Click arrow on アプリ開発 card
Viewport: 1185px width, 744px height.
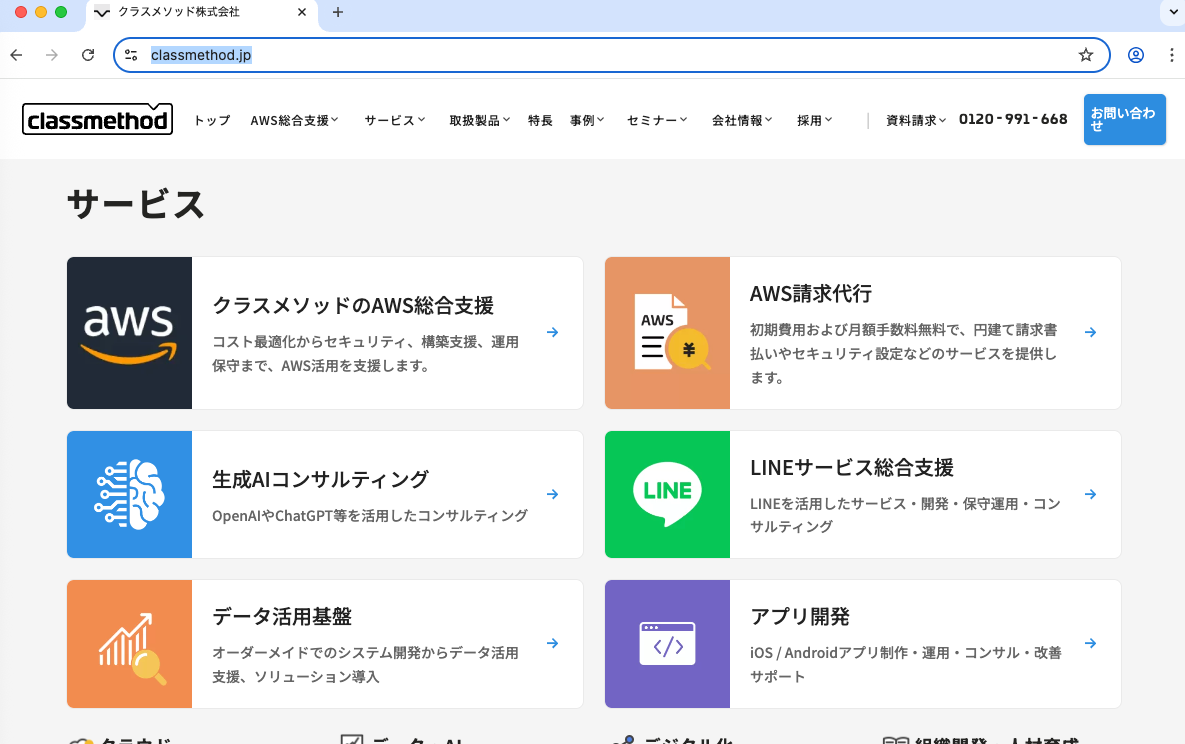1091,643
